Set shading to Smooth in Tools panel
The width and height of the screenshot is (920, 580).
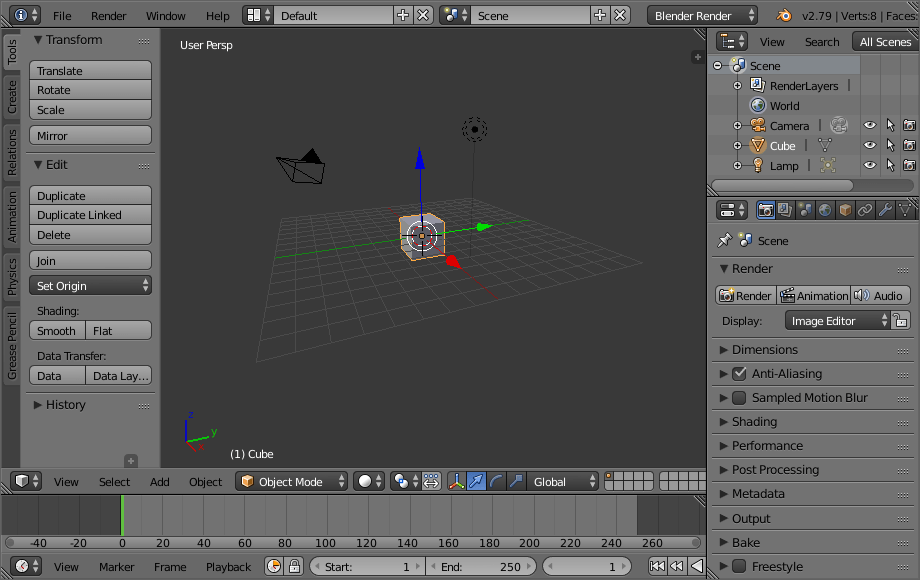tap(56, 330)
